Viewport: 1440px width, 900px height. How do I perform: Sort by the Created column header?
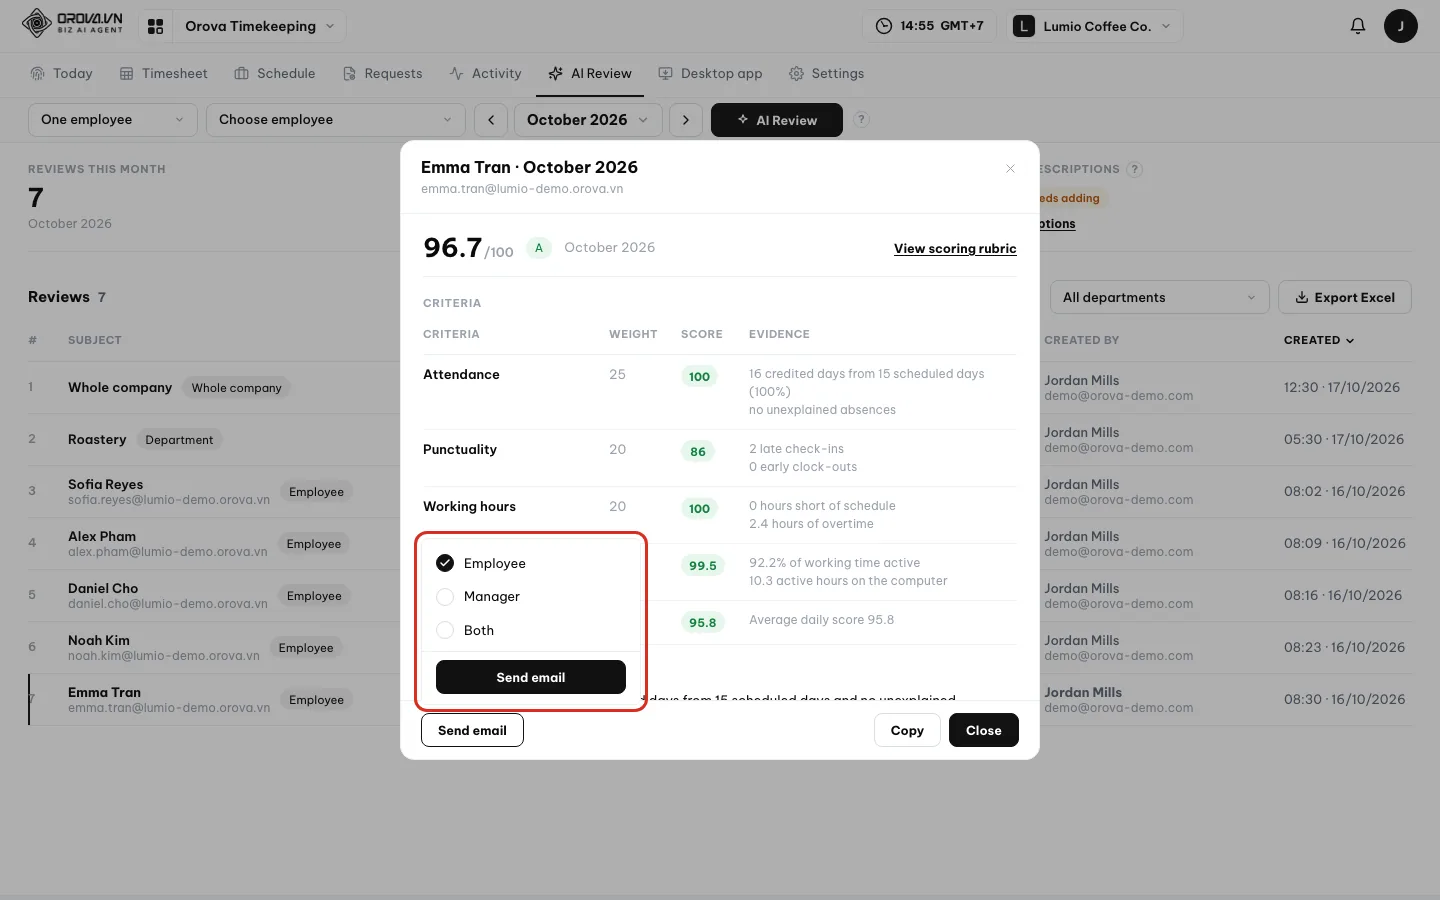click(x=1319, y=340)
